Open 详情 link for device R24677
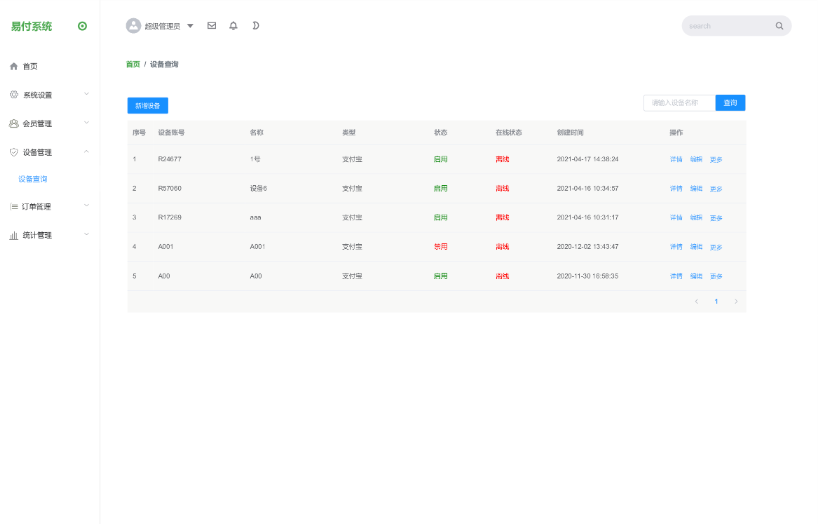Image resolution: width=822 pixels, height=524 pixels. pos(676,159)
